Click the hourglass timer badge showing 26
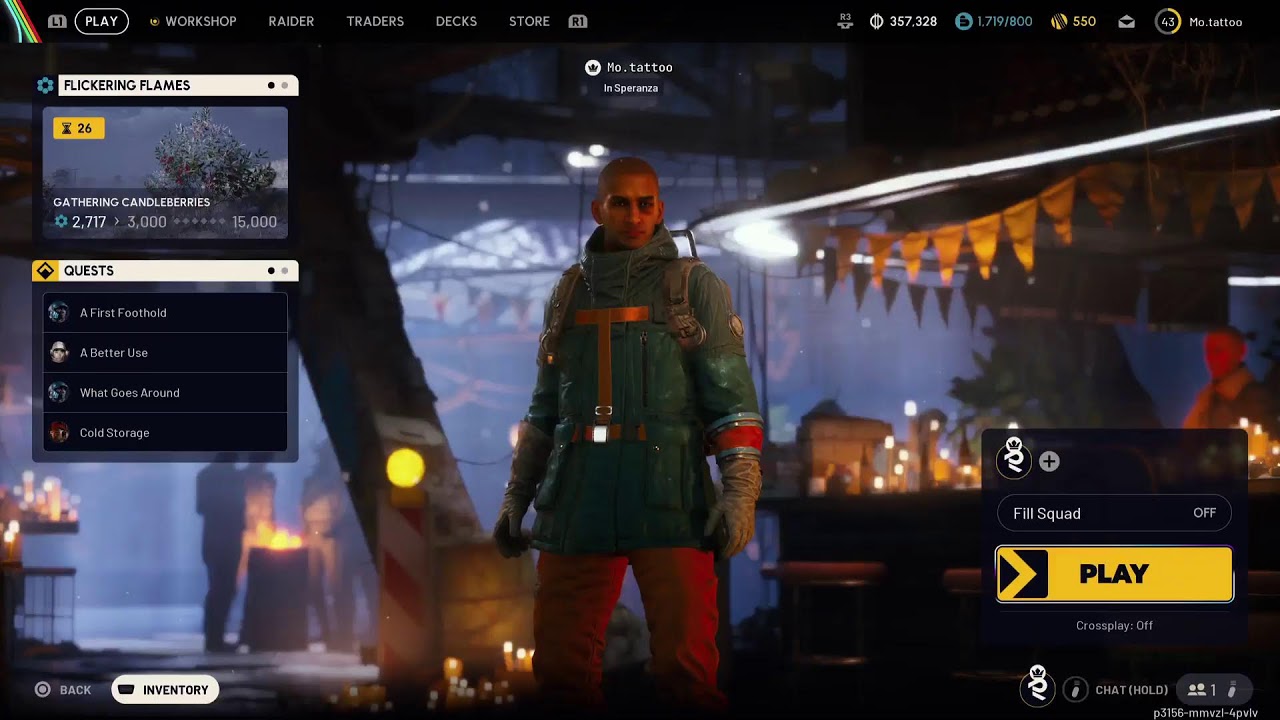 click(x=79, y=128)
